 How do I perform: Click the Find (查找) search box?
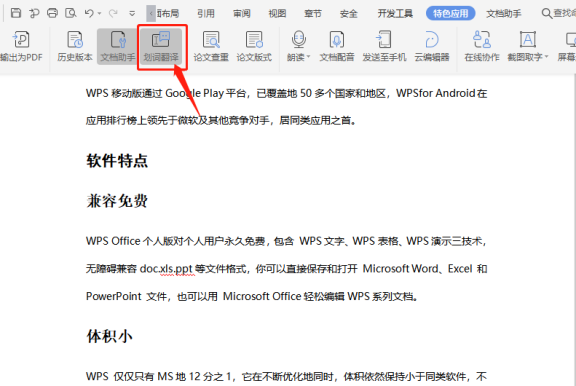[x=559, y=14]
